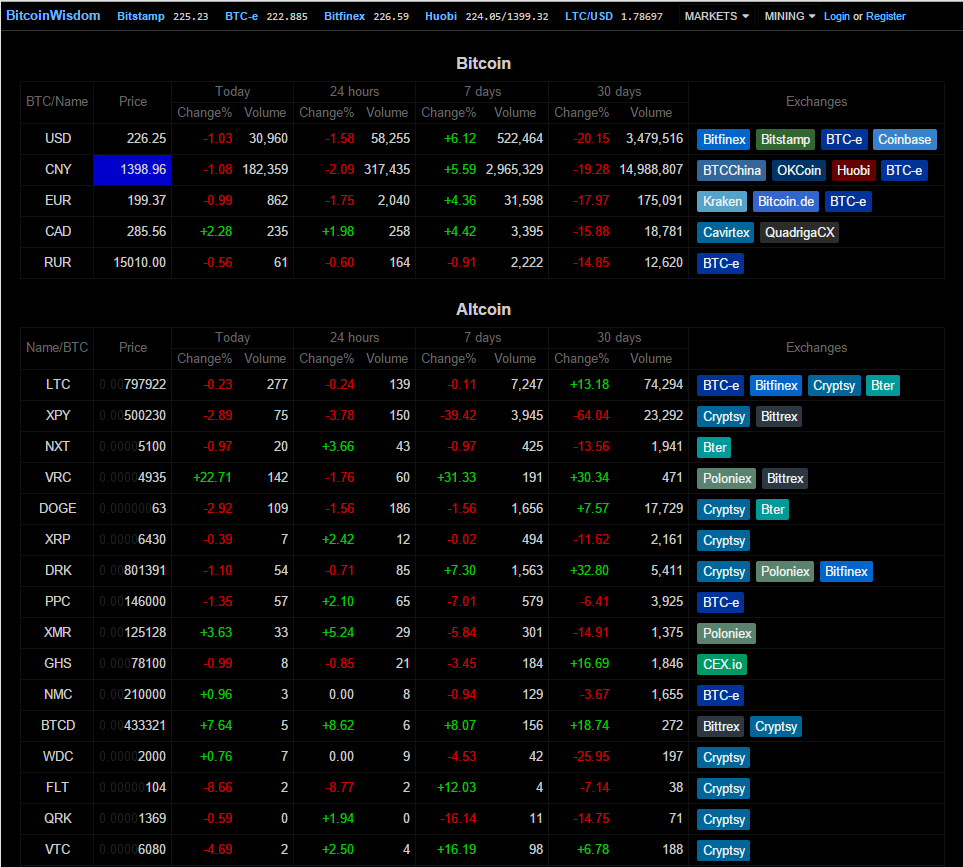
Task: Open OKCoin exchange for CNY row
Action: 798,170
